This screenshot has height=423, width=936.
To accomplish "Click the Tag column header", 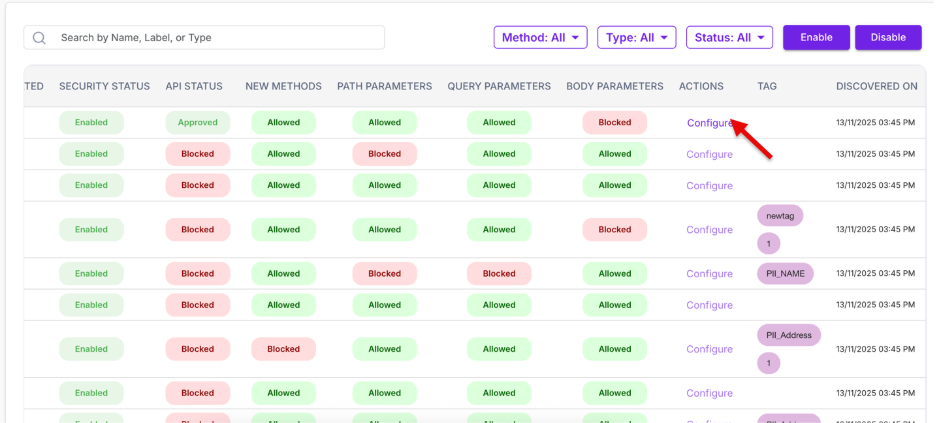I will [x=767, y=86].
